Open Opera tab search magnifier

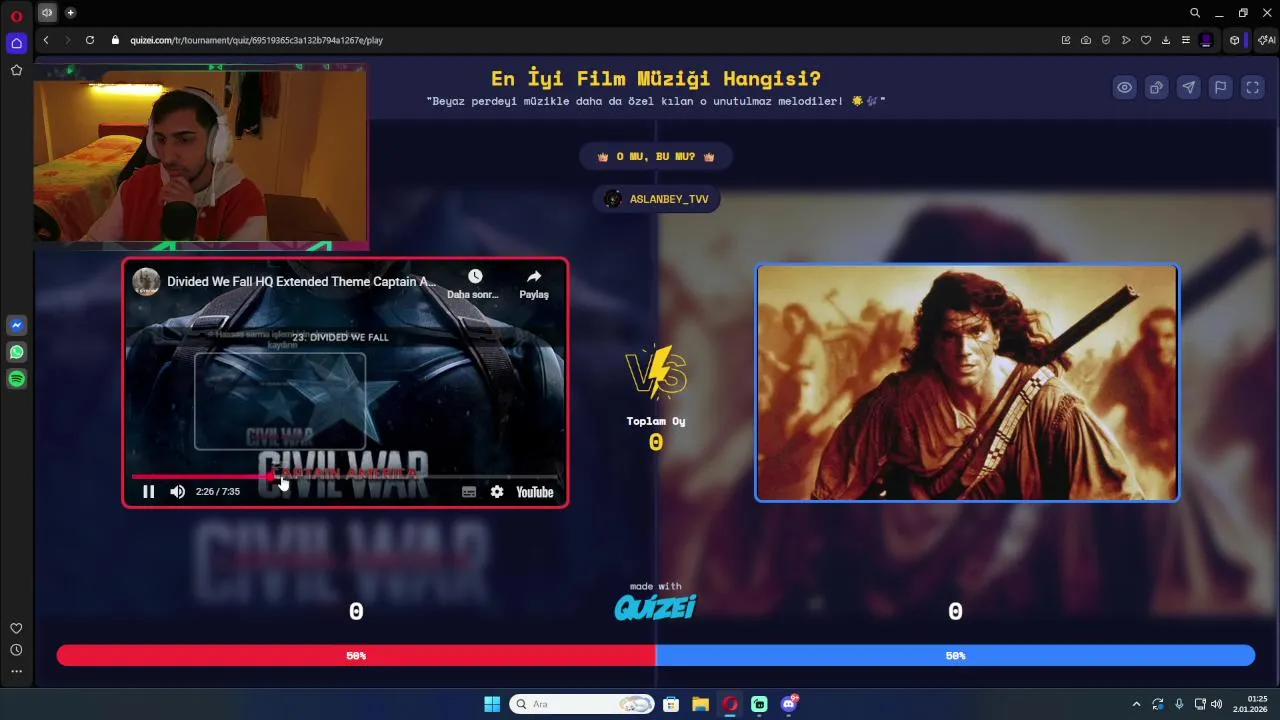1195,13
